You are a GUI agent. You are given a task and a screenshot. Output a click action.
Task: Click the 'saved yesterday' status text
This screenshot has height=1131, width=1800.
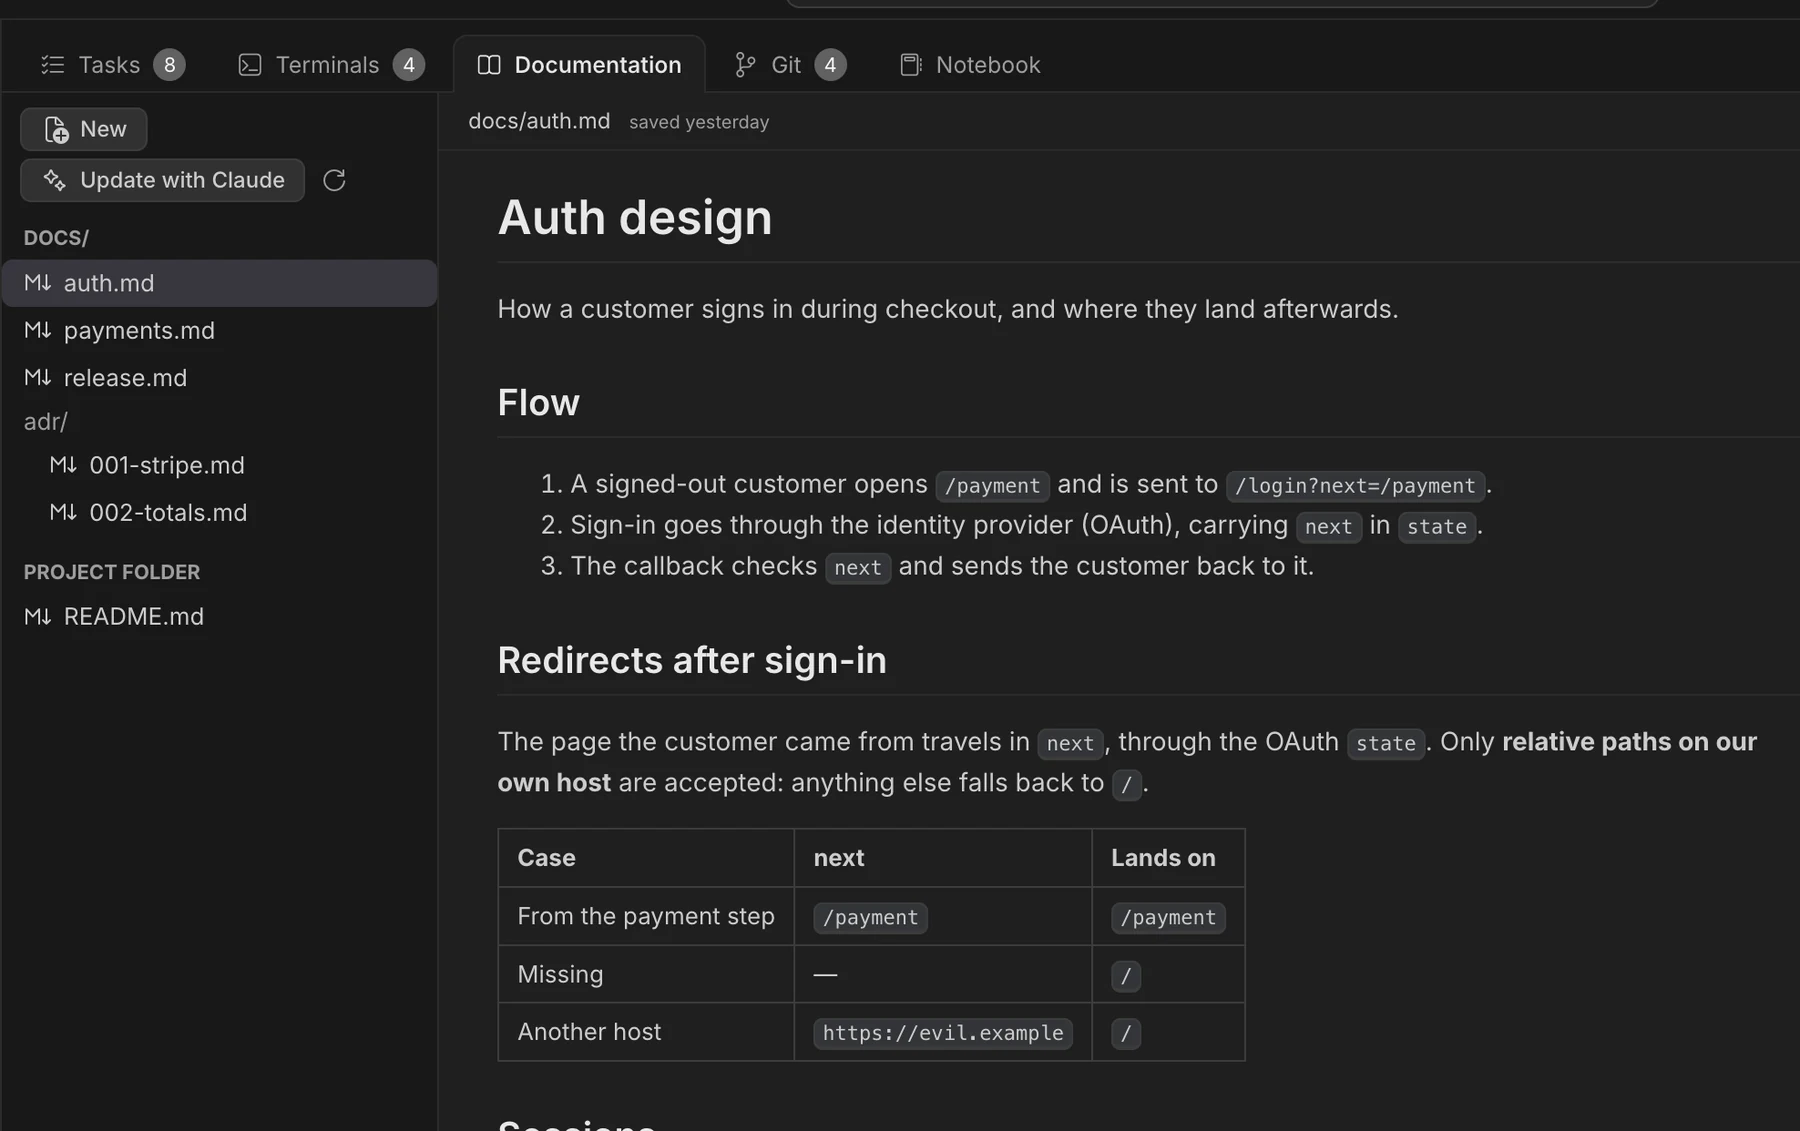pyautogui.click(x=699, y=122)
